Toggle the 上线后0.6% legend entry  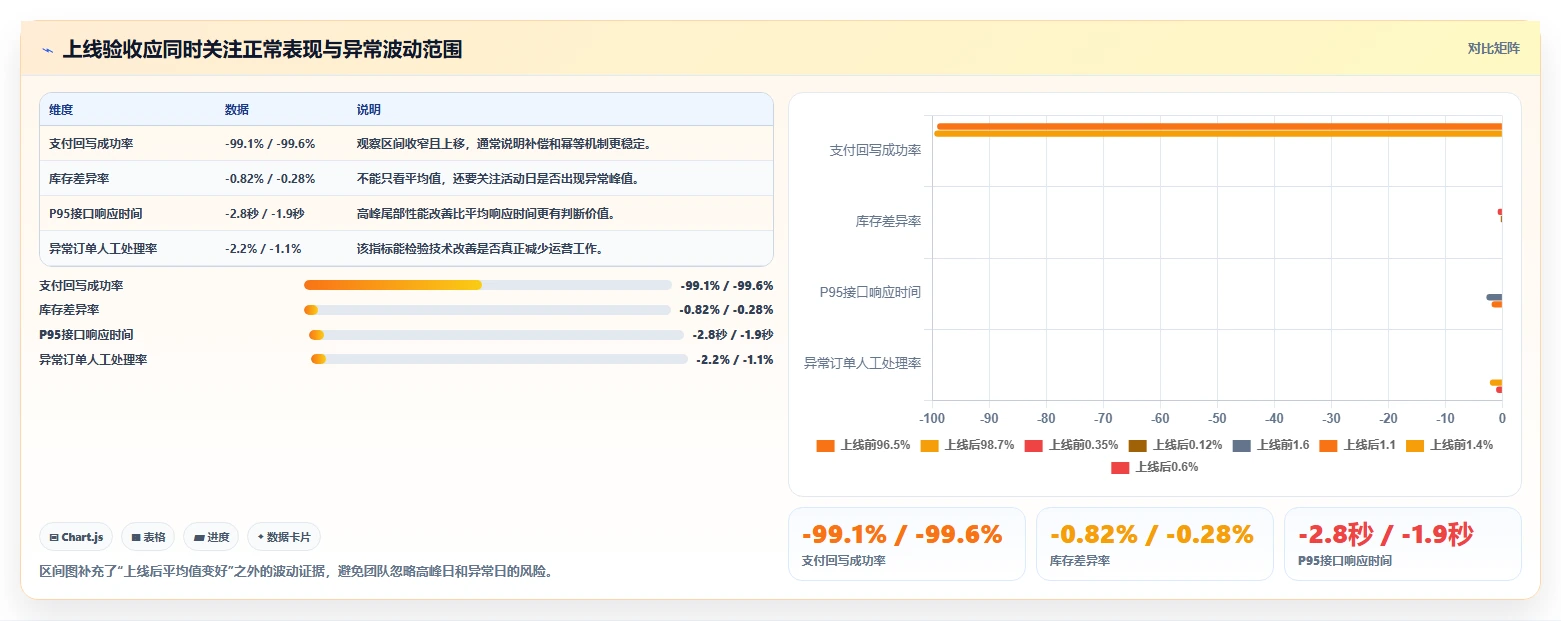click(1154, 467)
